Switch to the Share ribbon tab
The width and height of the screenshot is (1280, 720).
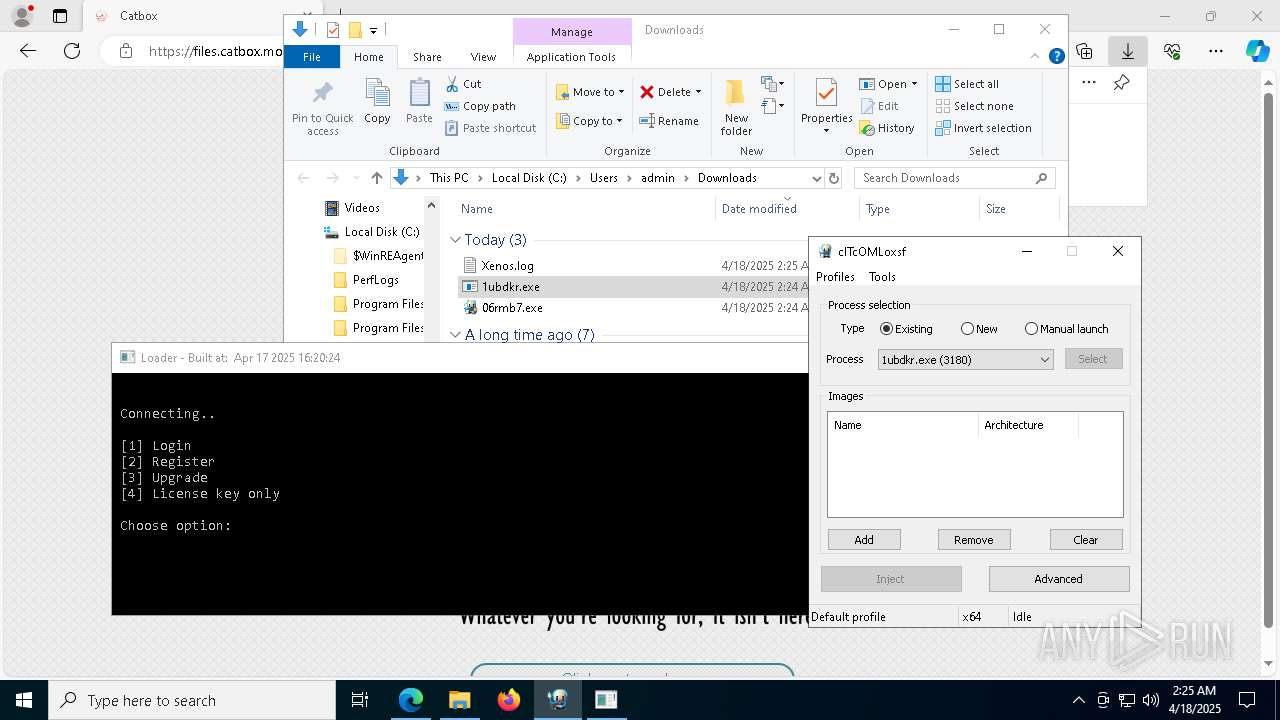coord(427,57)
